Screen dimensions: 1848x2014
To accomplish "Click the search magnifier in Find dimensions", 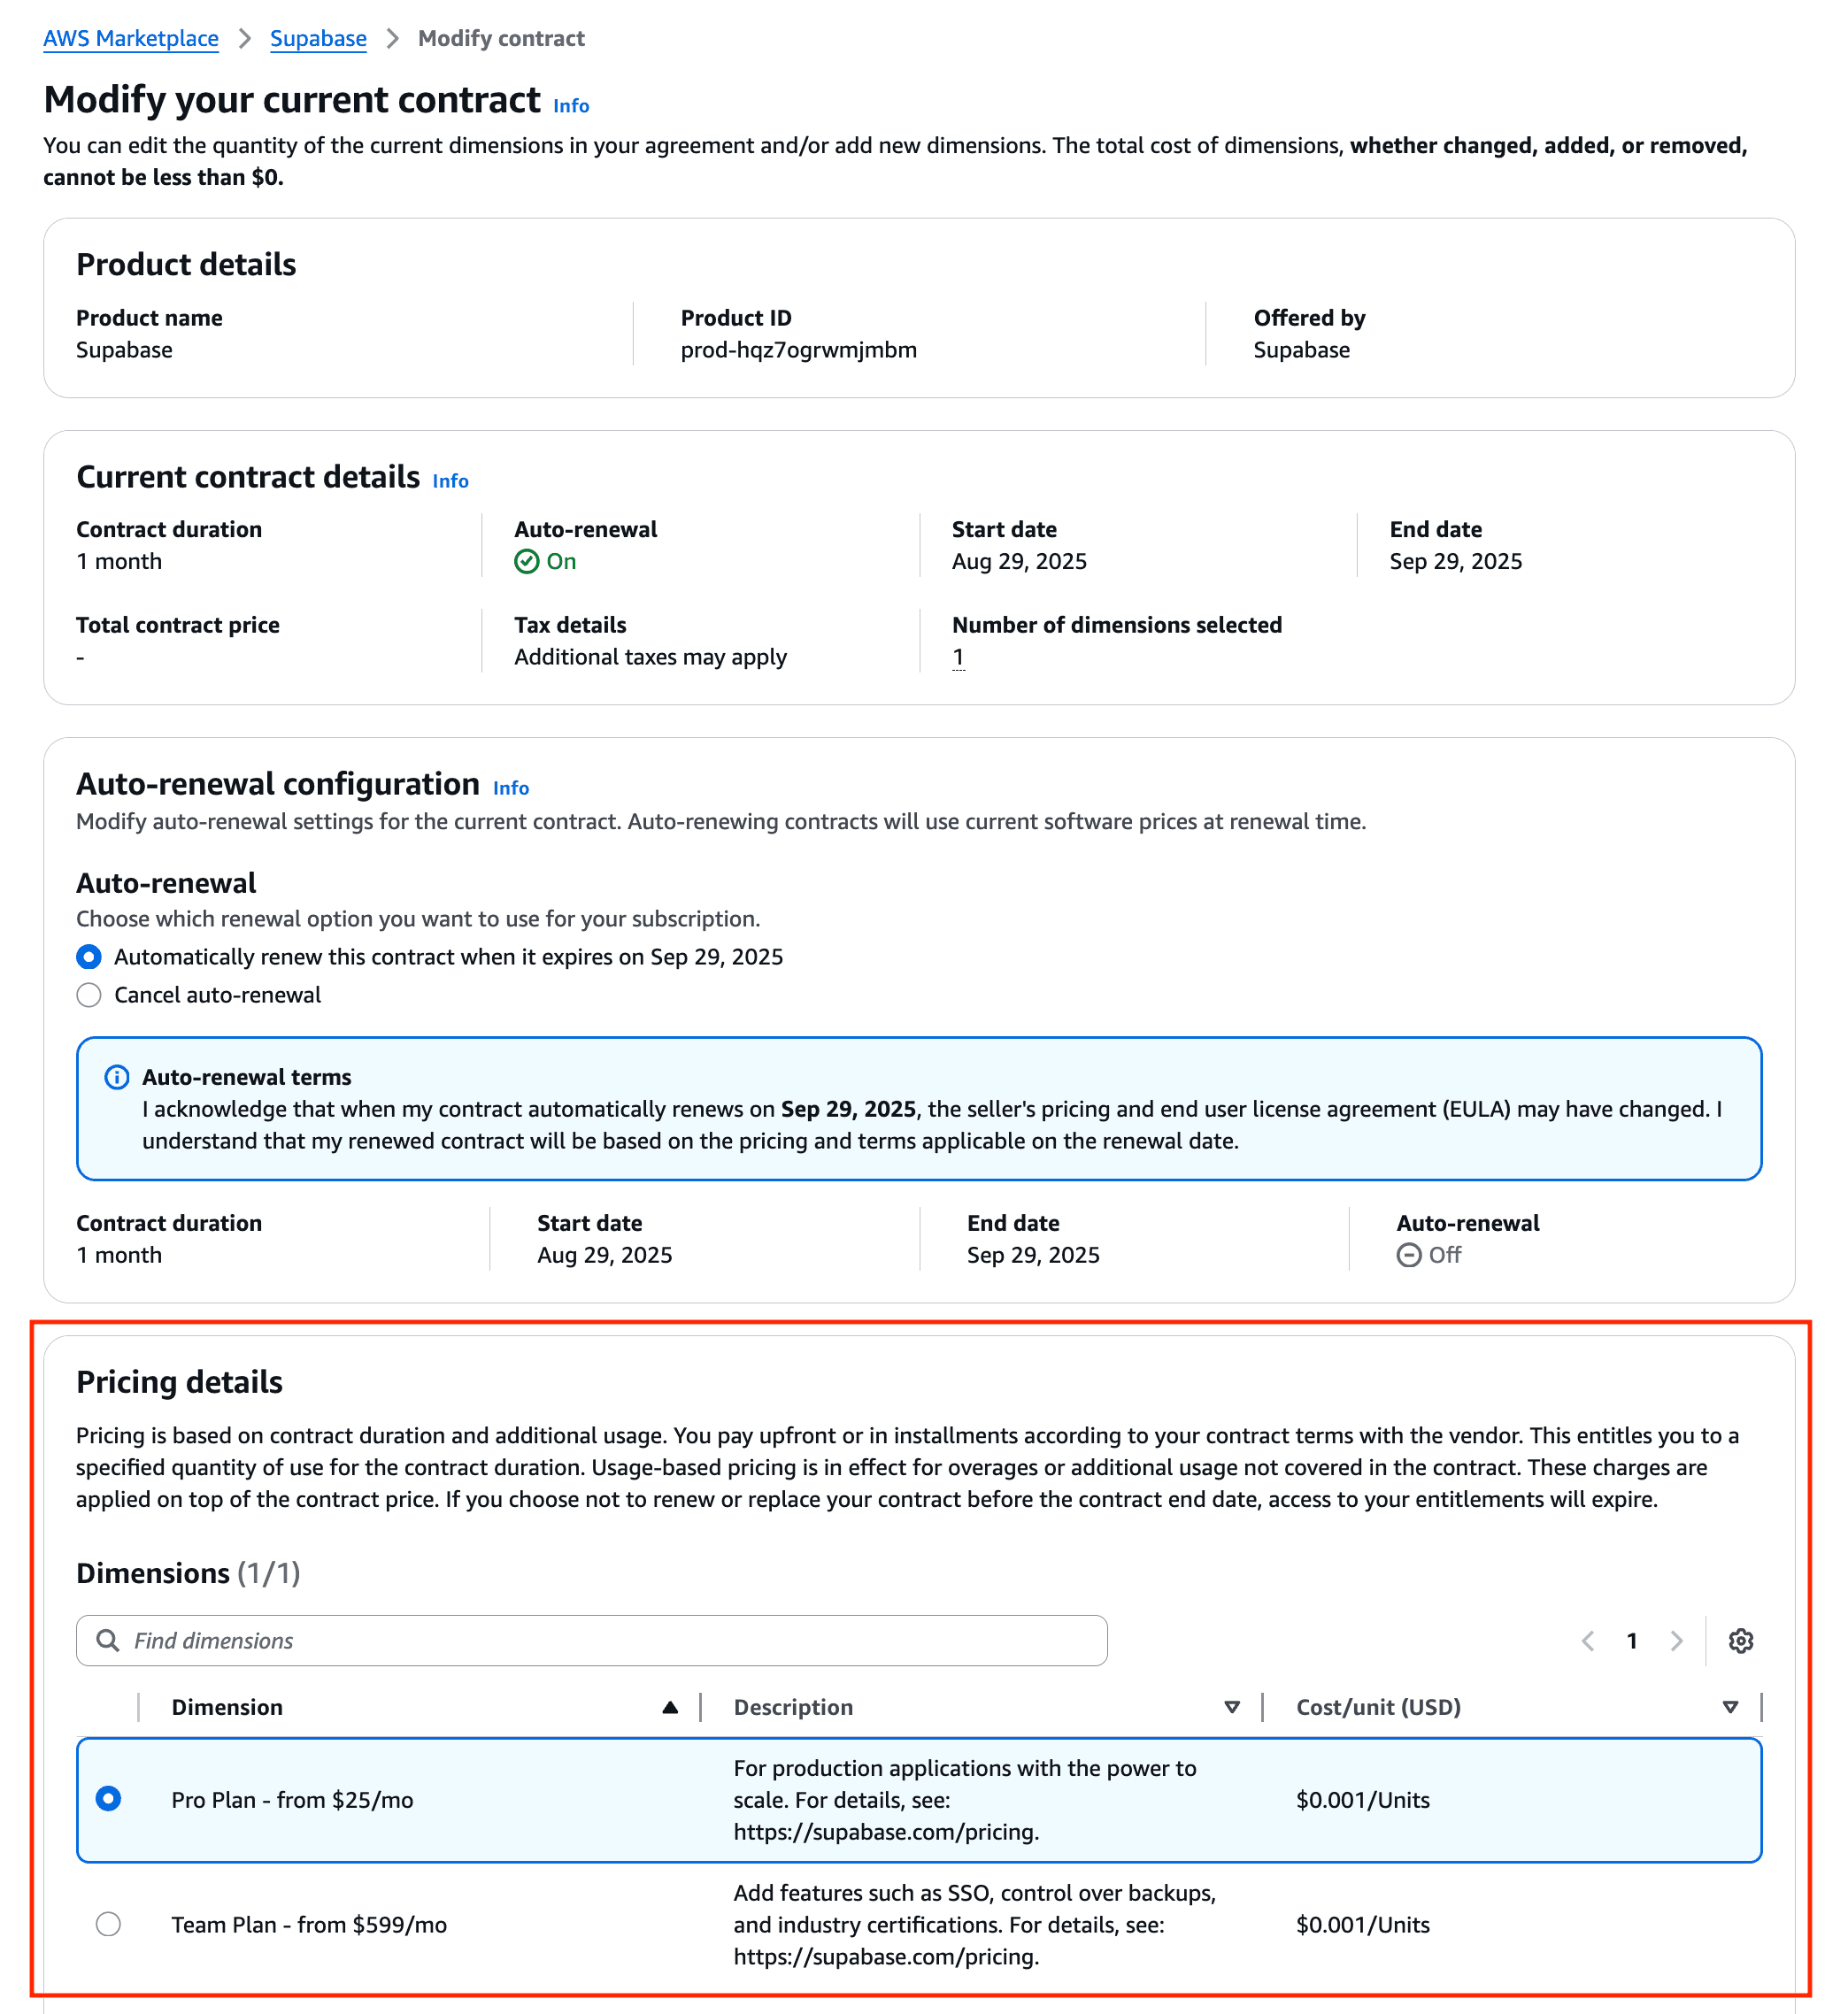I will coord(108,1640).
